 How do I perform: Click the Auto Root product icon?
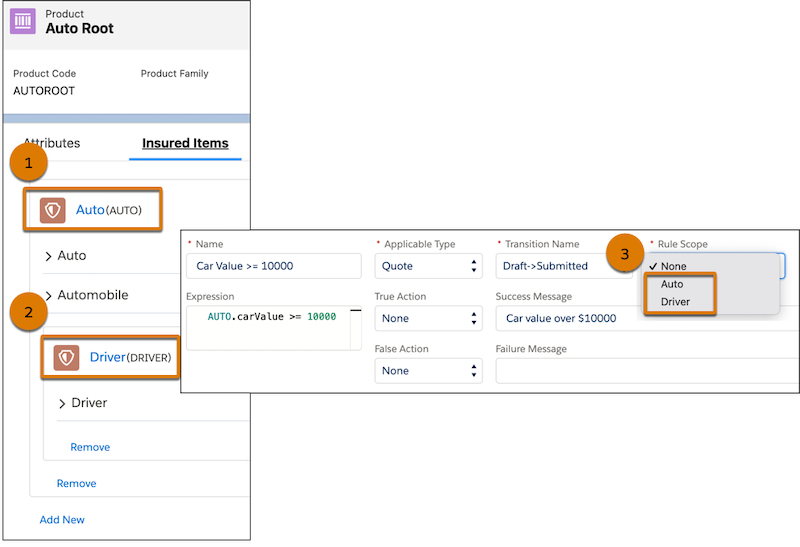pos(23,21)
